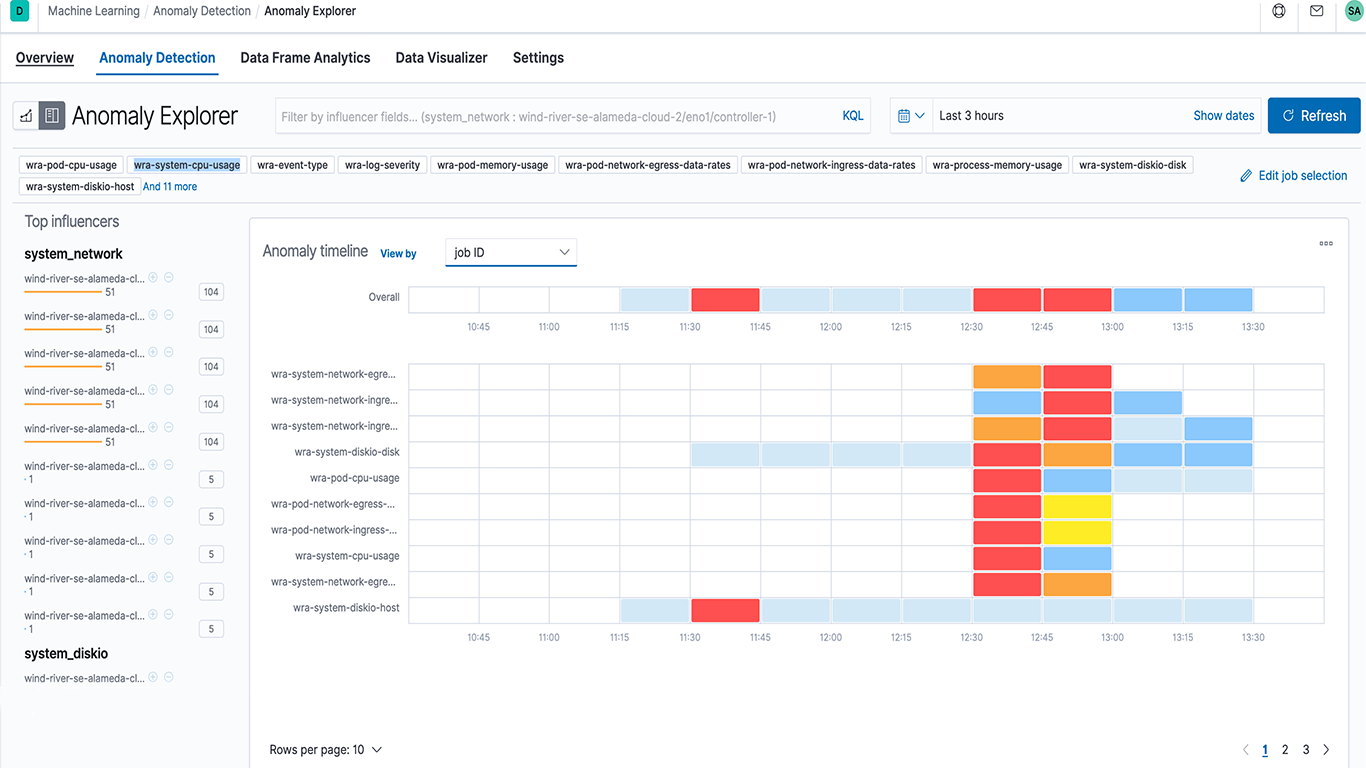
Task: Open the calendar quick date menu
Action: point(911,116)
